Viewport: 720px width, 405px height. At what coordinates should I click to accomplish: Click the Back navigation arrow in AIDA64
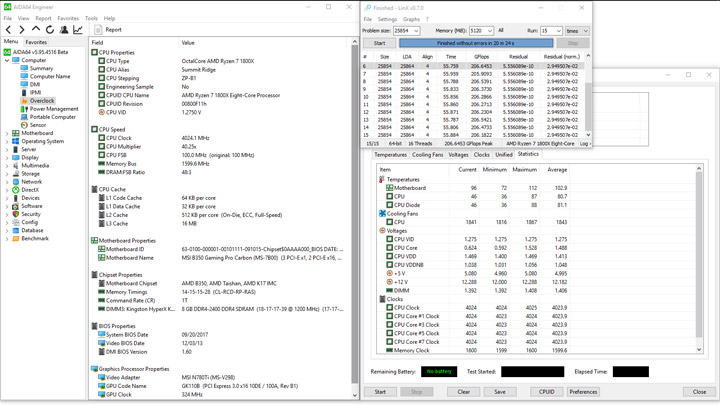pyautogui.click(x=8, y=30)
